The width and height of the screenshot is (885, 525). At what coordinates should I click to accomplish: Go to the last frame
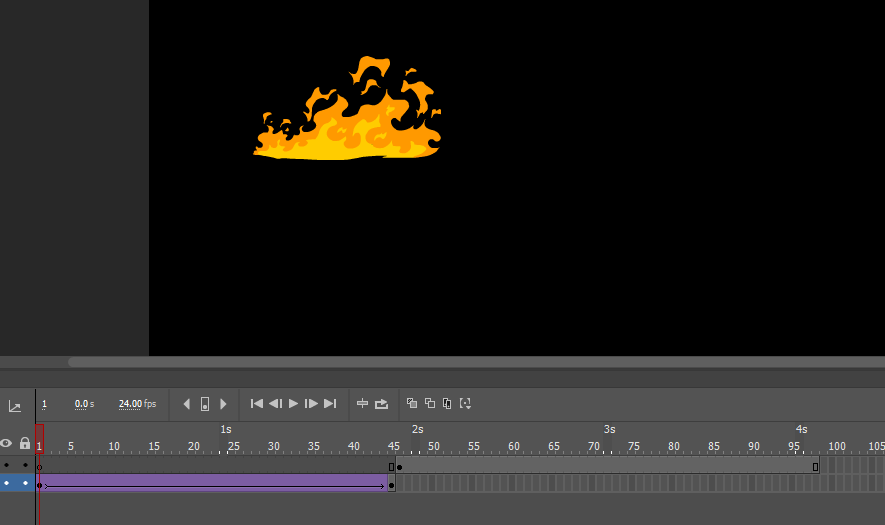tap(330, 404)
